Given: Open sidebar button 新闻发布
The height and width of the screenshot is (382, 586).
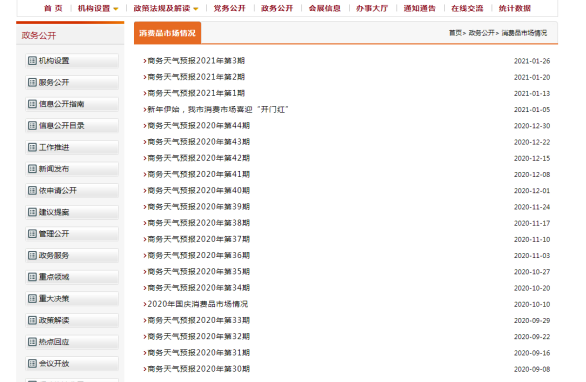Looking at the screenshot, I should click(72, 169).
